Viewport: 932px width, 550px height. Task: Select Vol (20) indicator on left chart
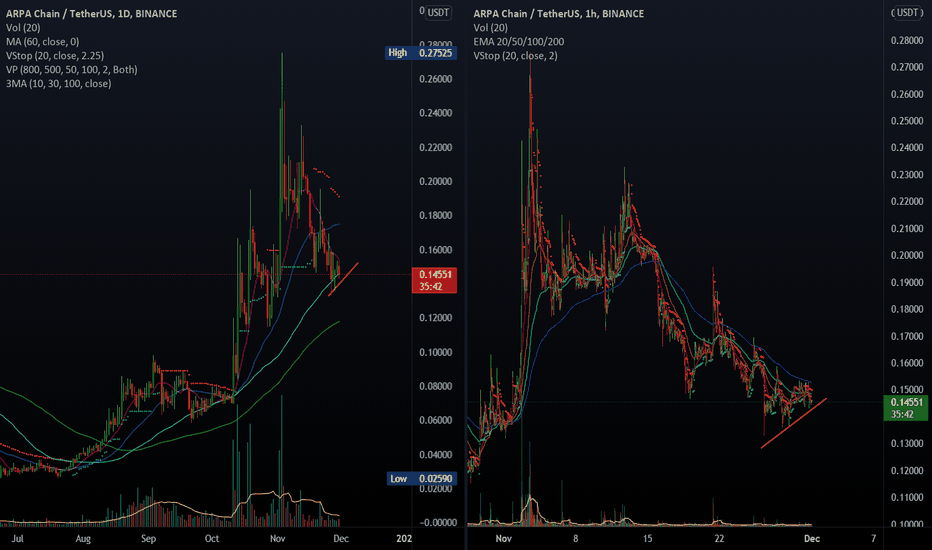[23, 27]
